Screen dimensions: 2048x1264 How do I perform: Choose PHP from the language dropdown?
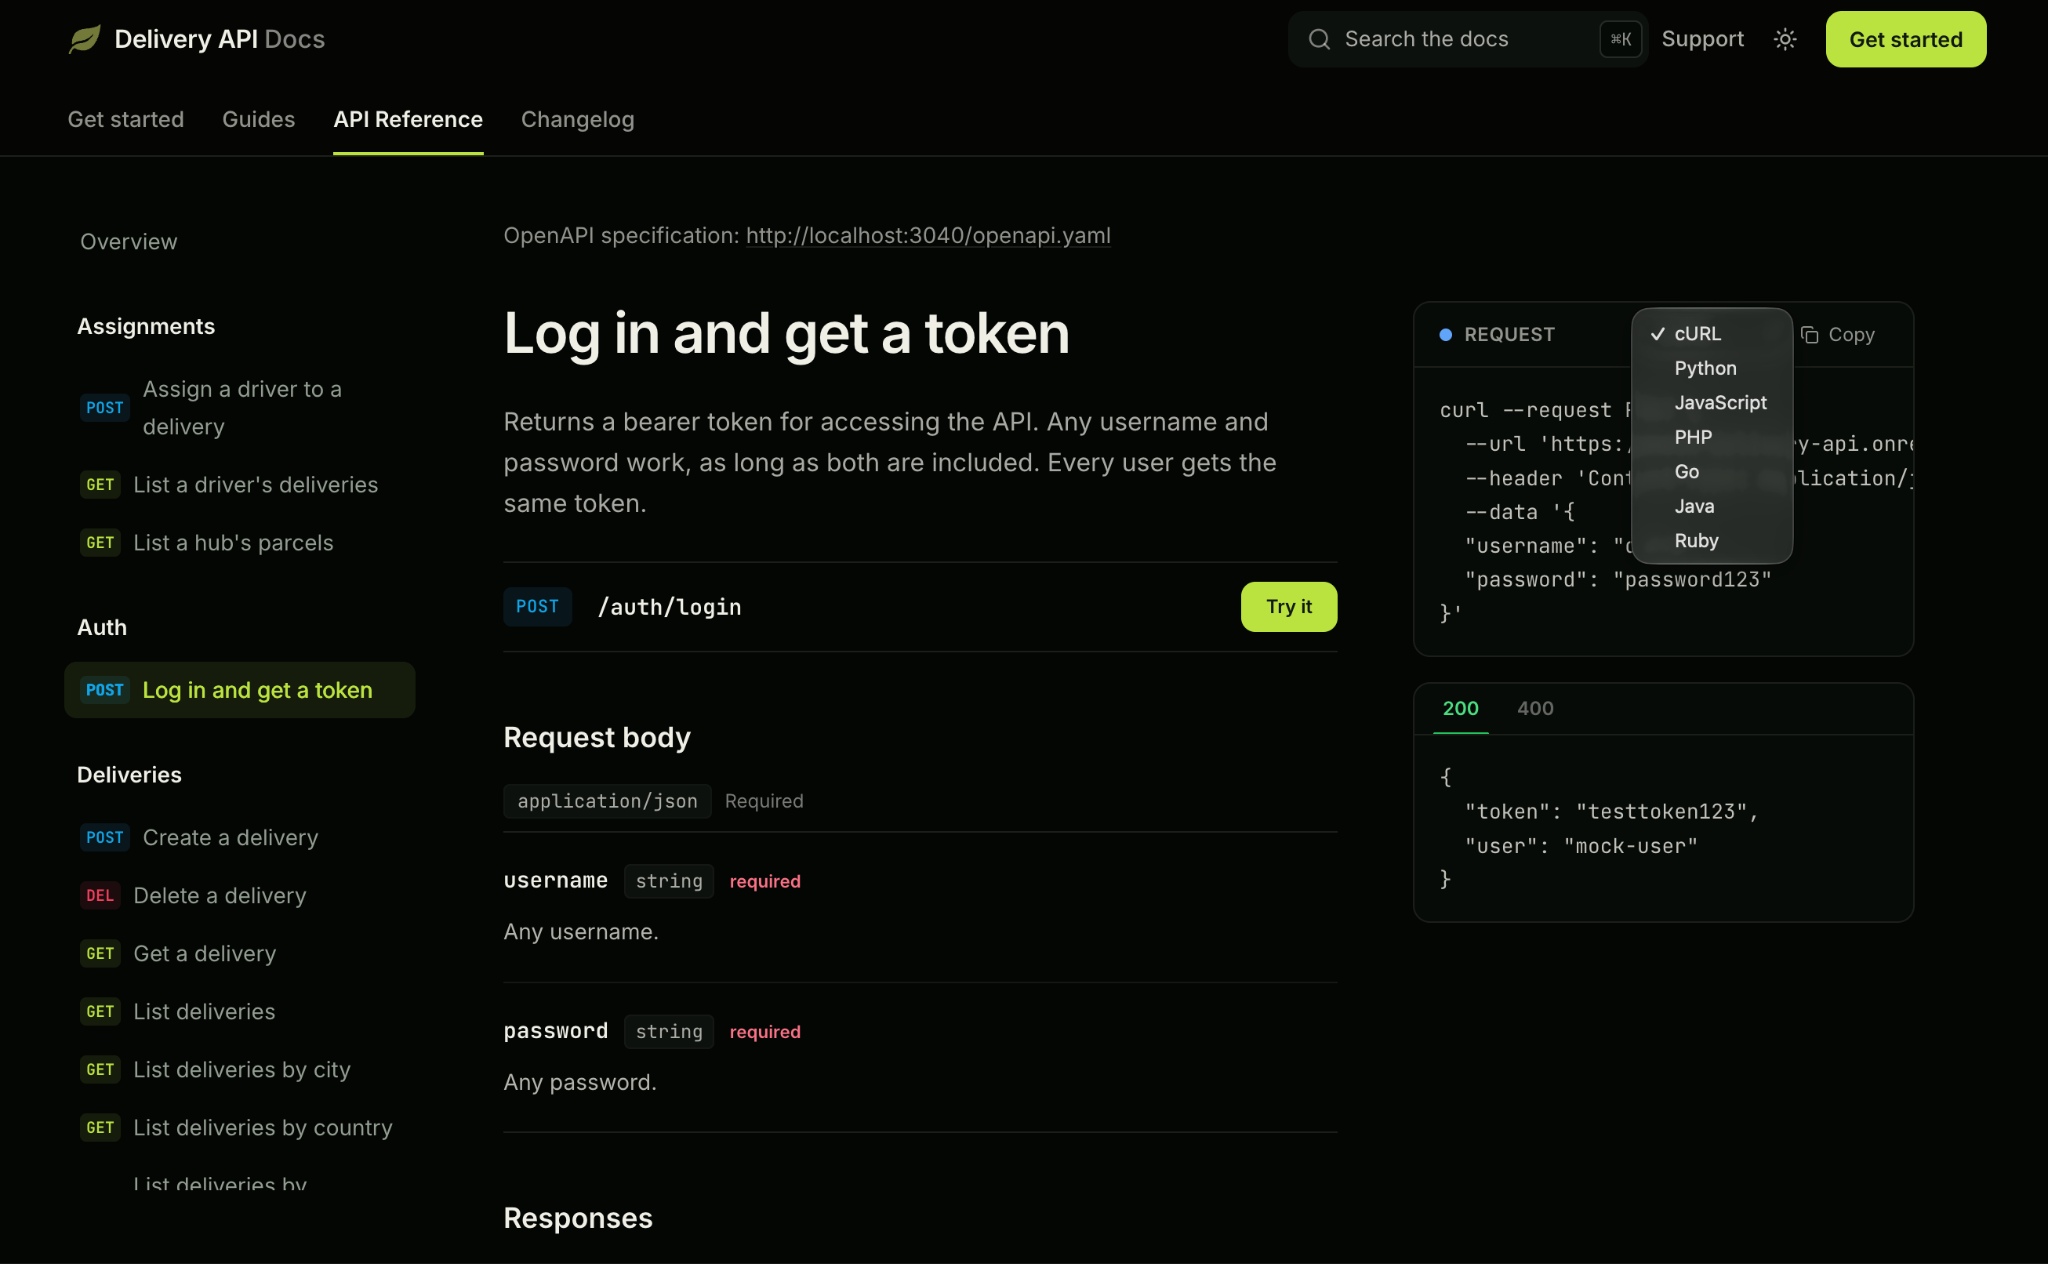pos(1711,438)
